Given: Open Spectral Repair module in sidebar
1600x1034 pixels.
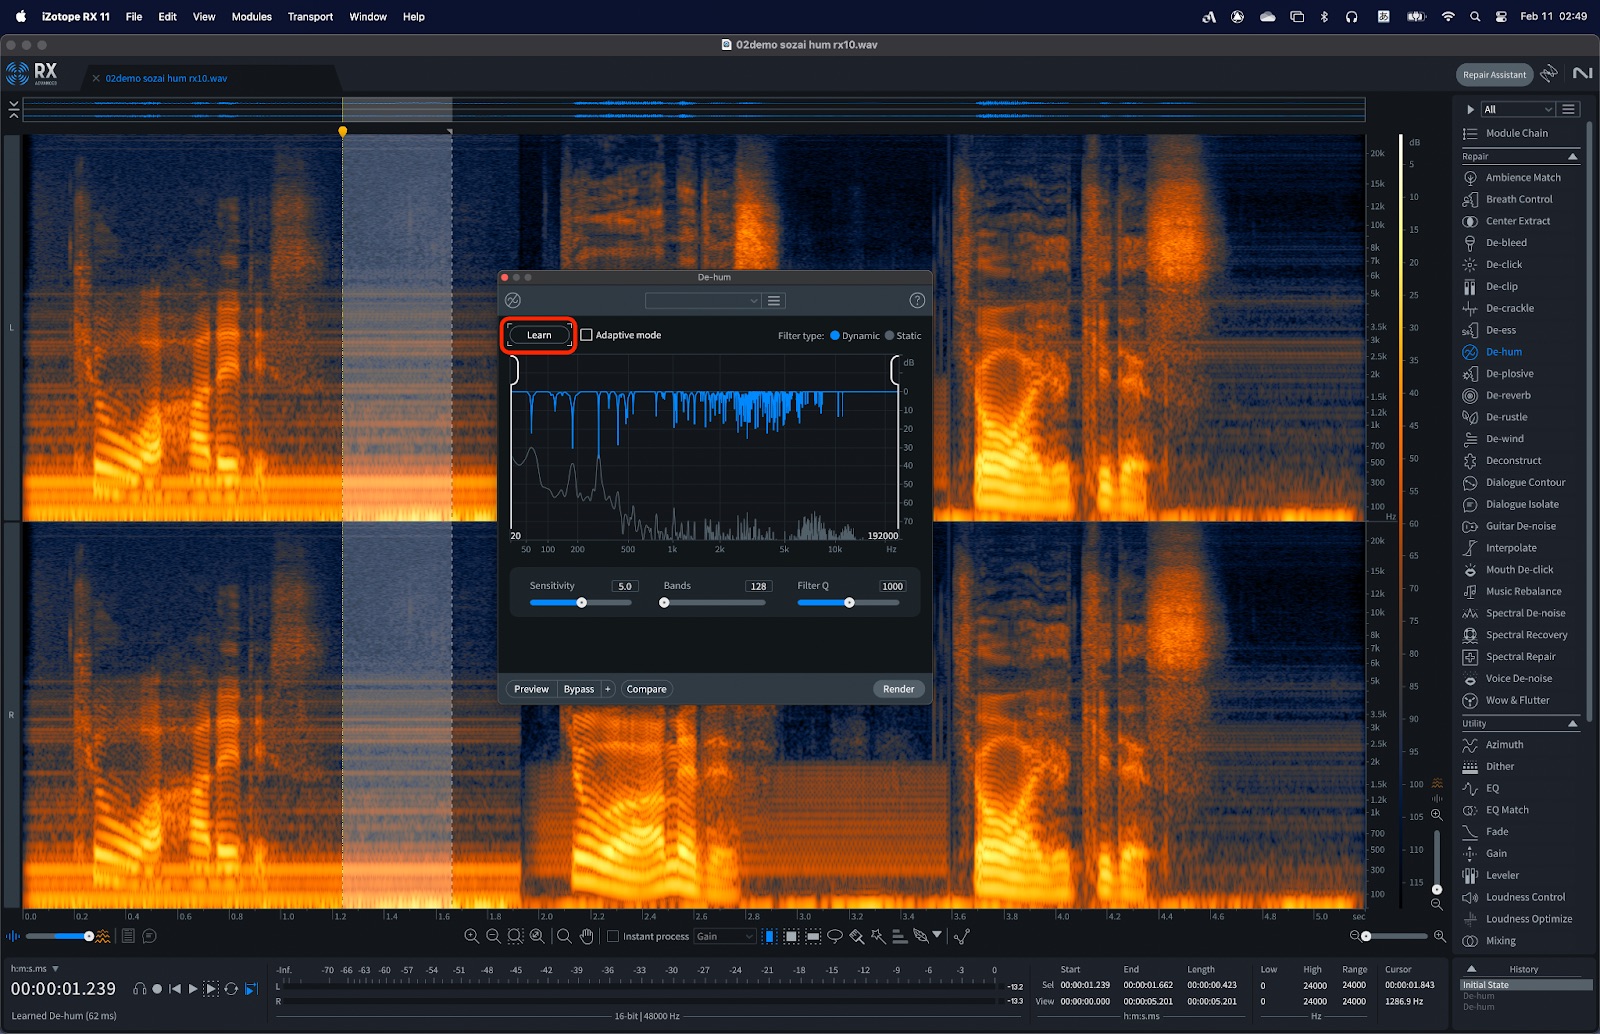Looking at the screenshot, I should 1520,657.
